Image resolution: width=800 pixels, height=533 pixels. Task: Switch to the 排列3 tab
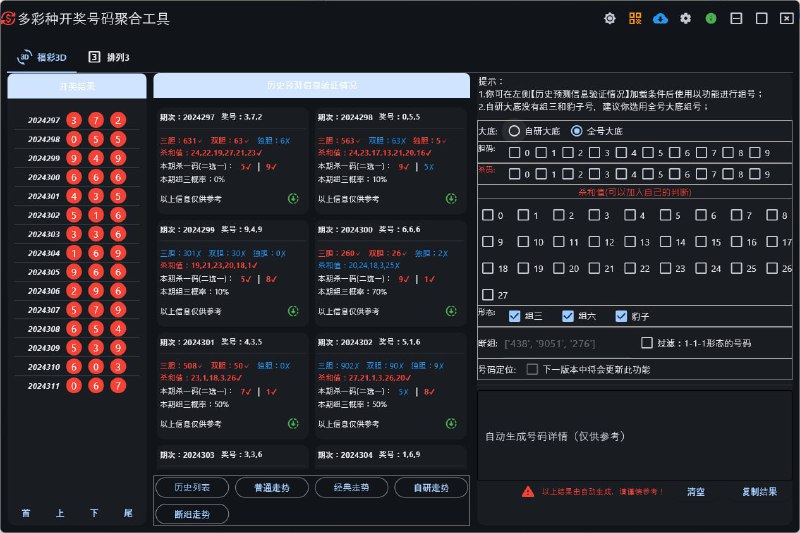point(110,58)
